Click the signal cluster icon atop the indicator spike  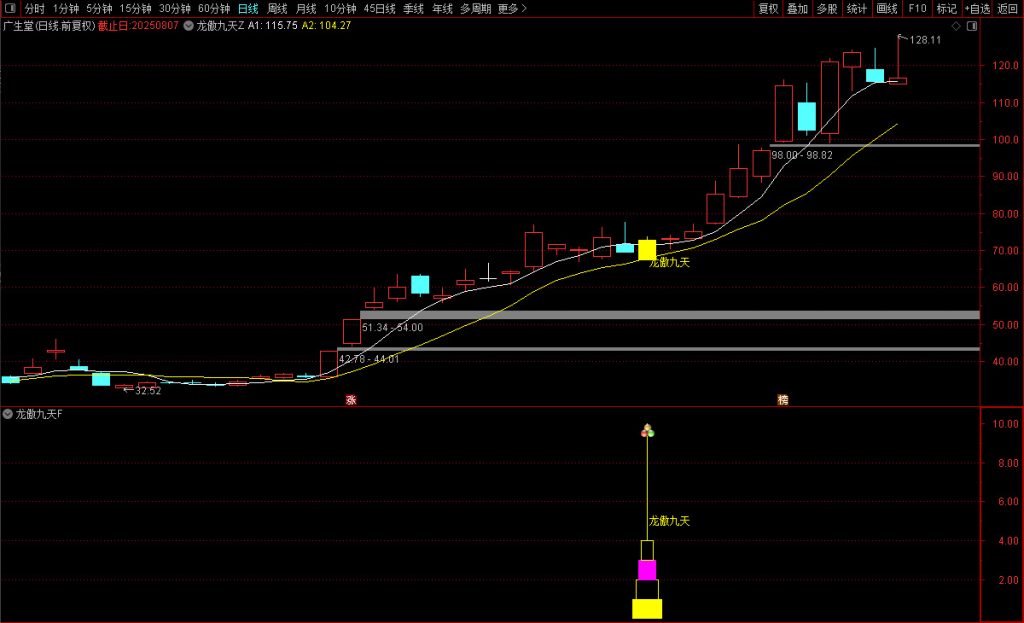(647, 431)
